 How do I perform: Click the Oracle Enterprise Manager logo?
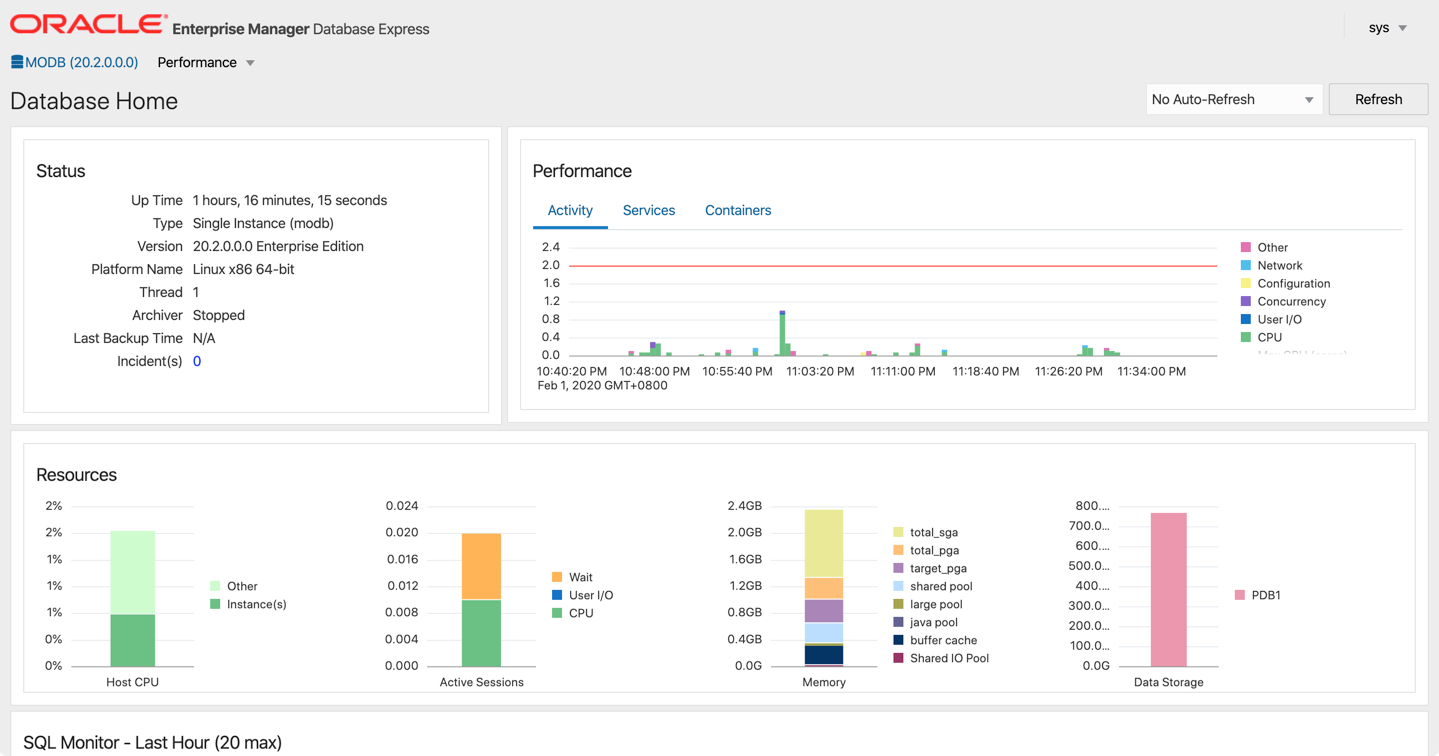pyautogui.click(x=86, y=22)
